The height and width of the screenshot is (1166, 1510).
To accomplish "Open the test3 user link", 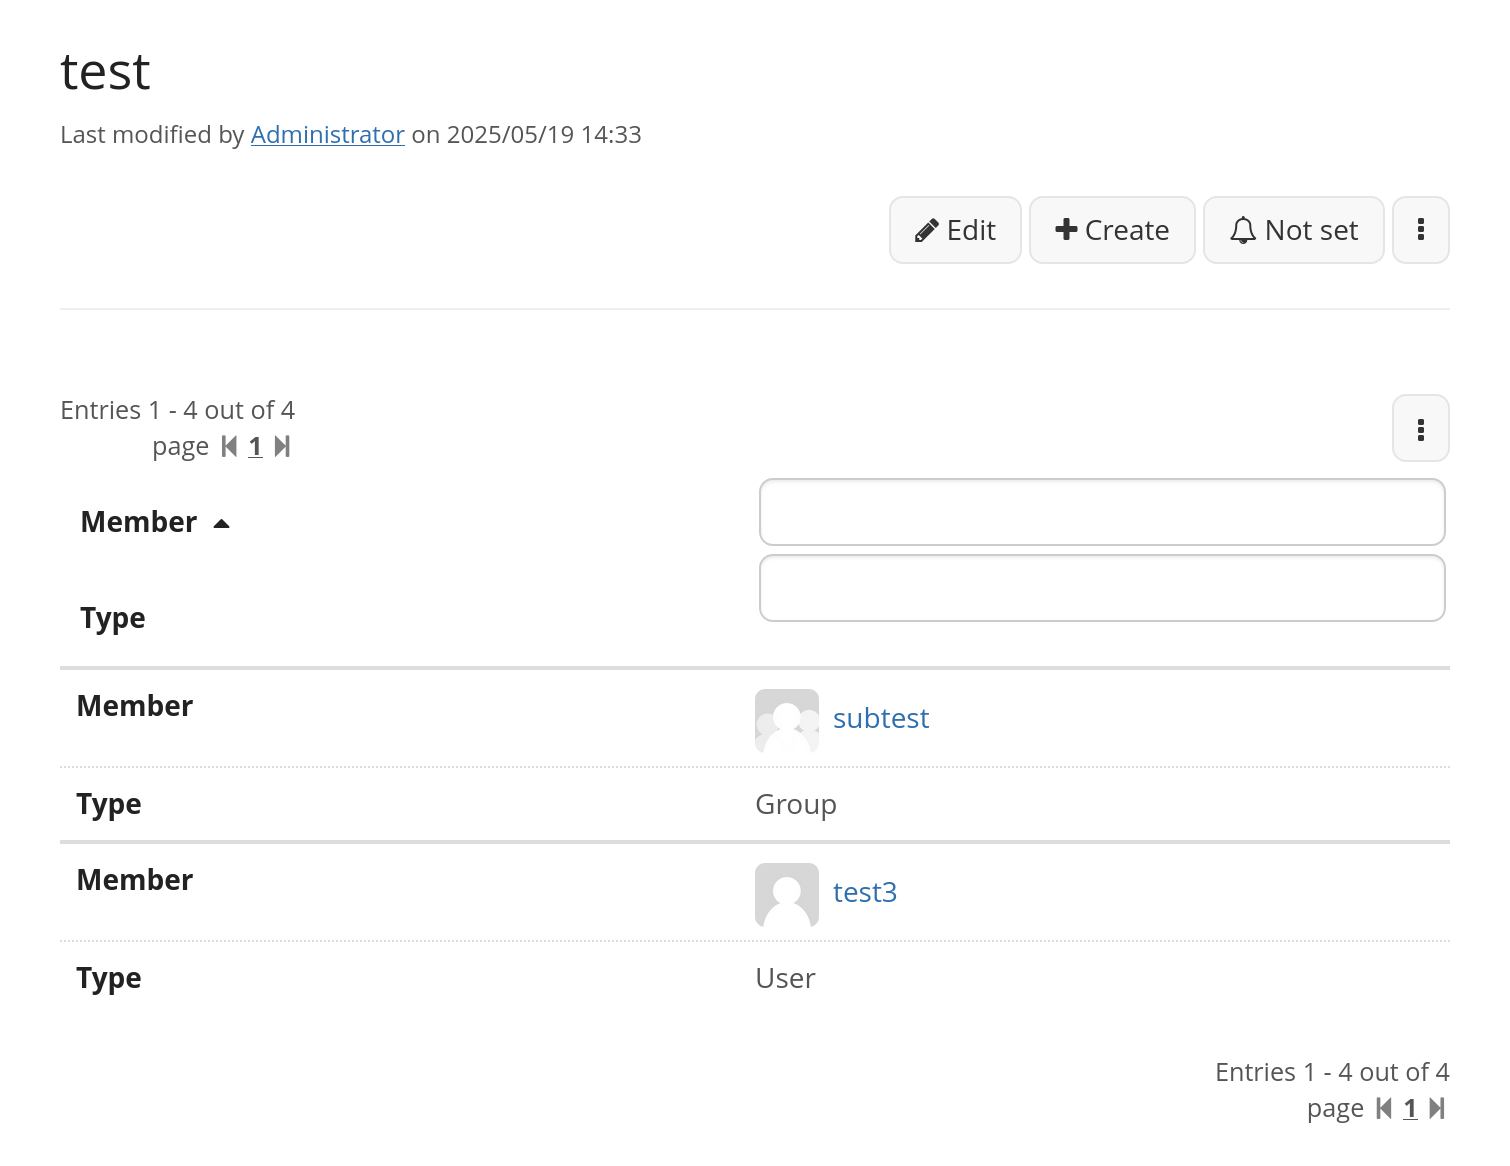I will (865, 892).
